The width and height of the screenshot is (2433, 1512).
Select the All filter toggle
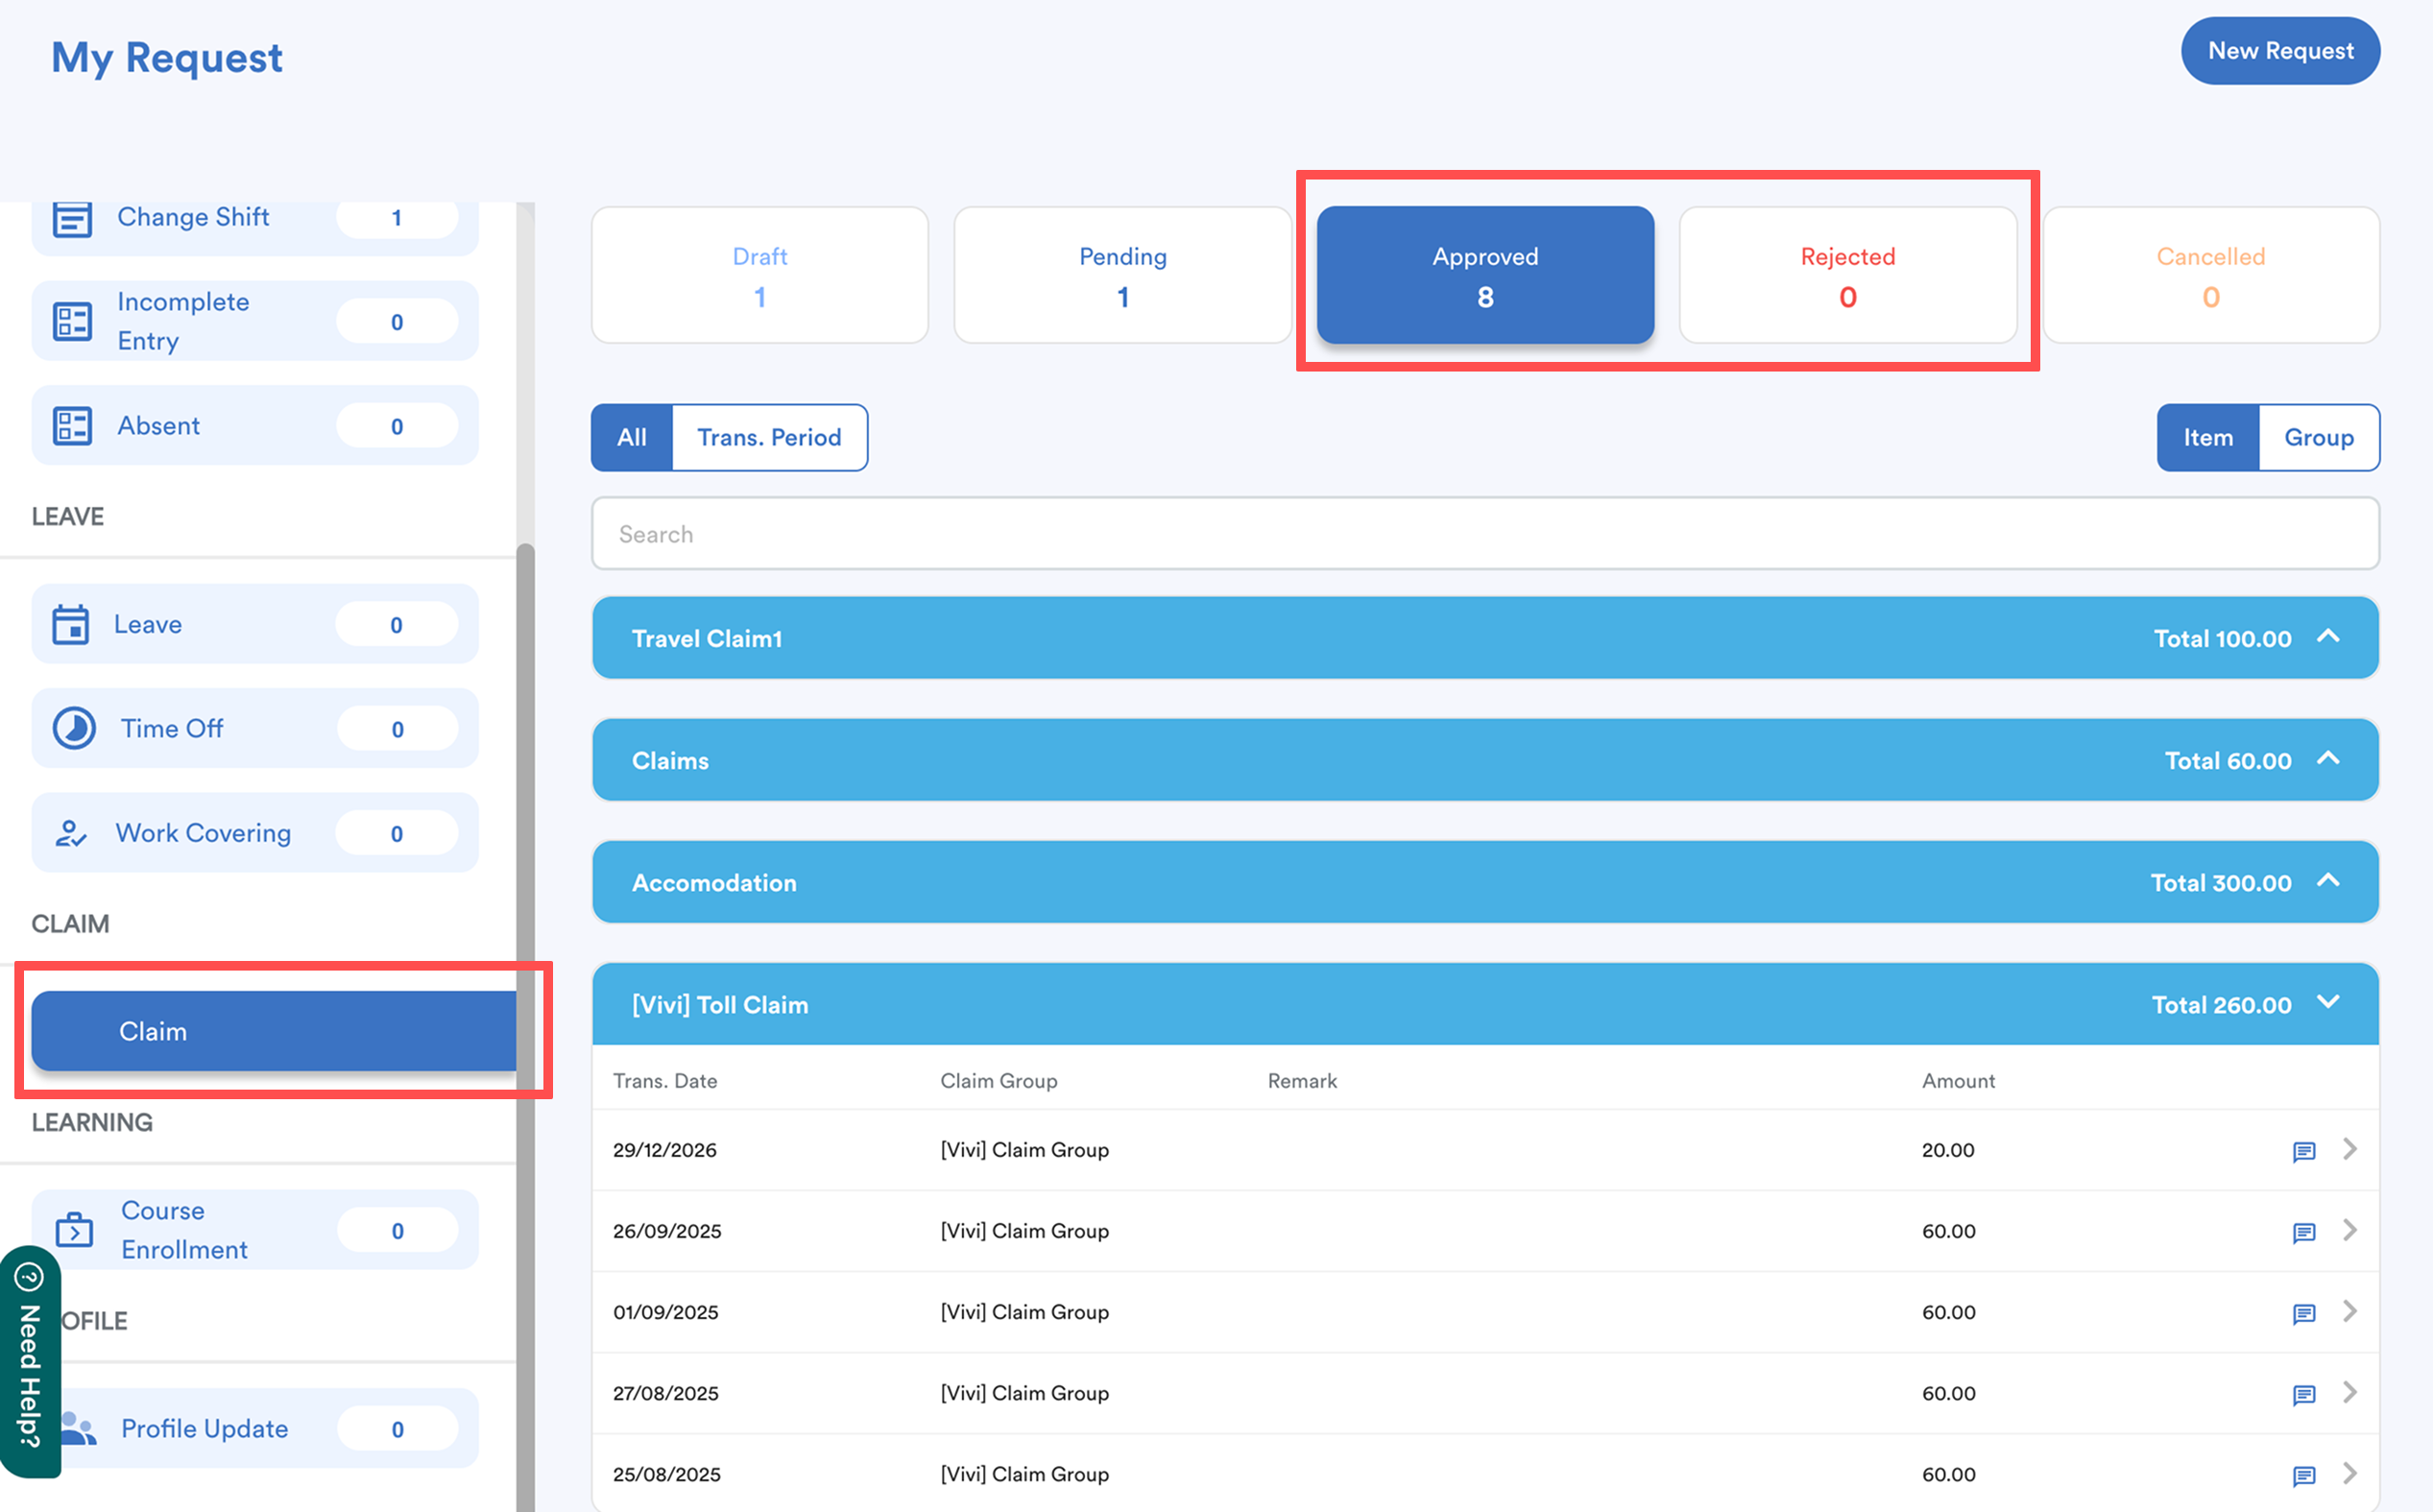[631, 437]
